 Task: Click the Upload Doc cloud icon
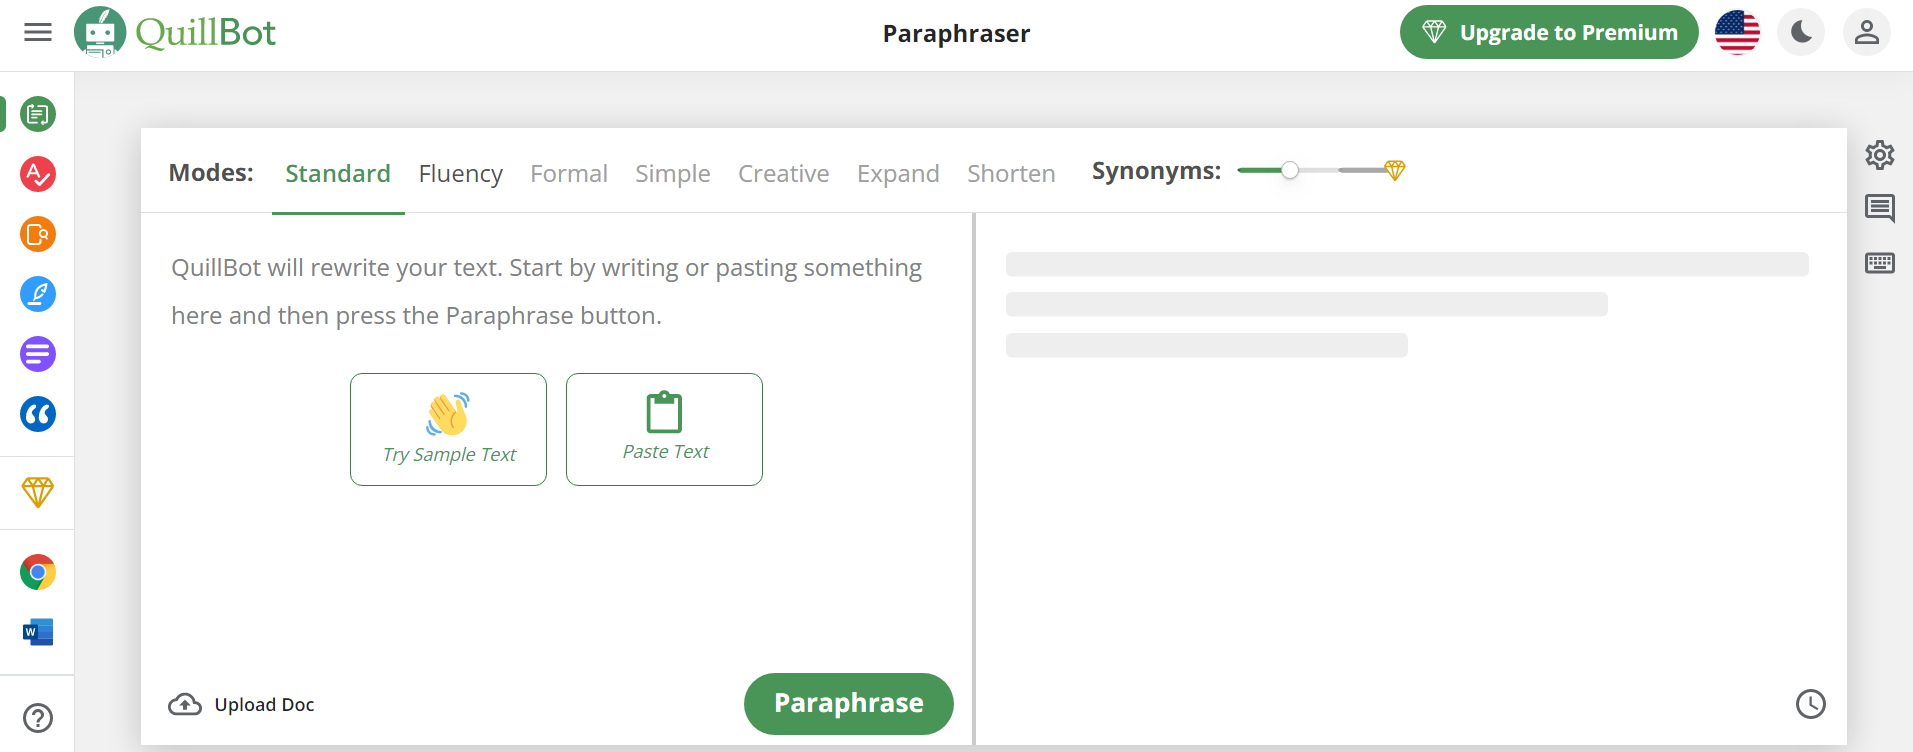tap(185, 704)
